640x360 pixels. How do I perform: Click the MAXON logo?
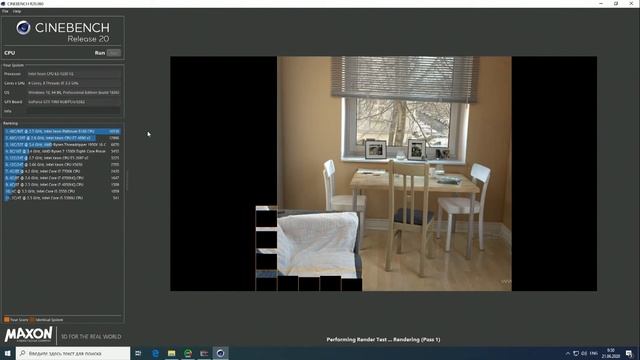point(28,335)
